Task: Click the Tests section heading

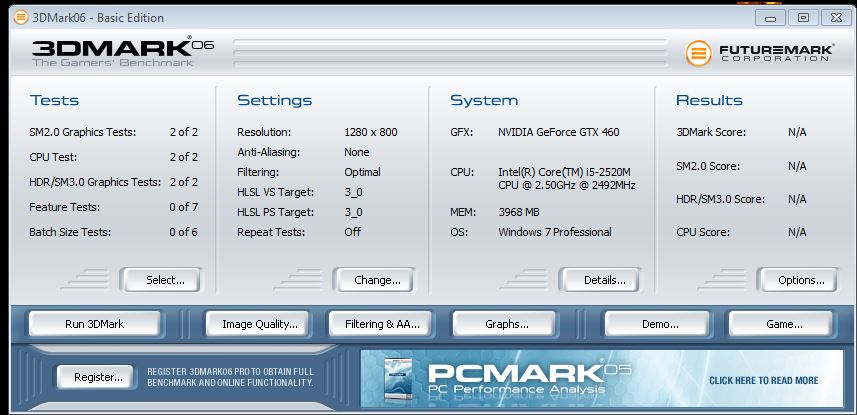Action: tap(55, 101)
